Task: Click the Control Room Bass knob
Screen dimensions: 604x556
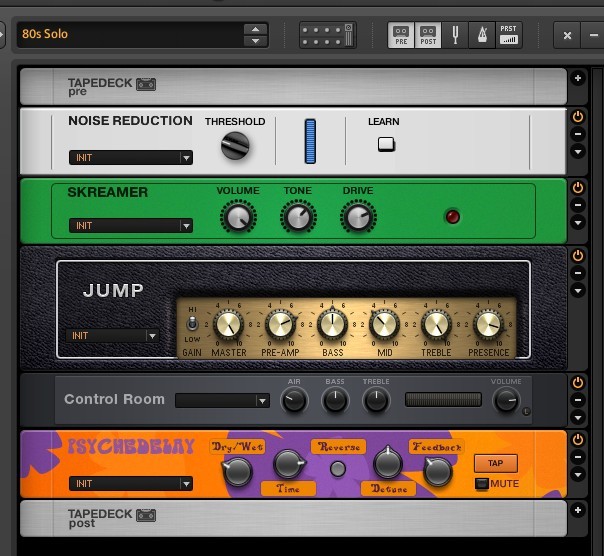Action: [335, 401]
